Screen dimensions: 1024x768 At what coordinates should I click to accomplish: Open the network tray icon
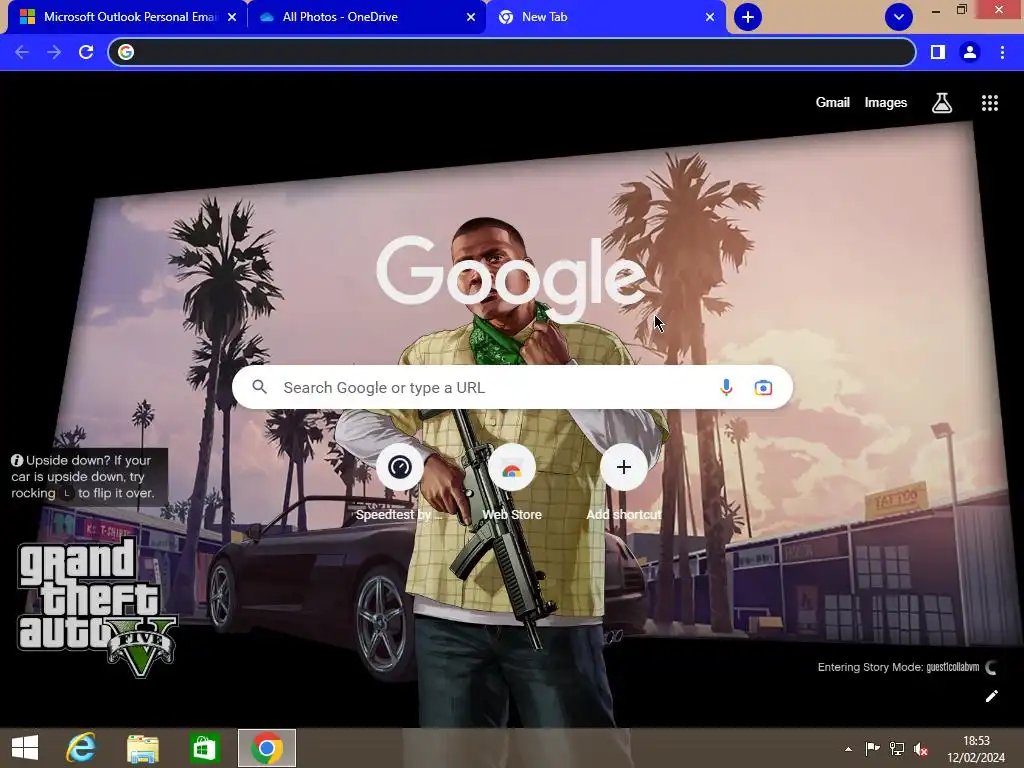coord(897,749)
